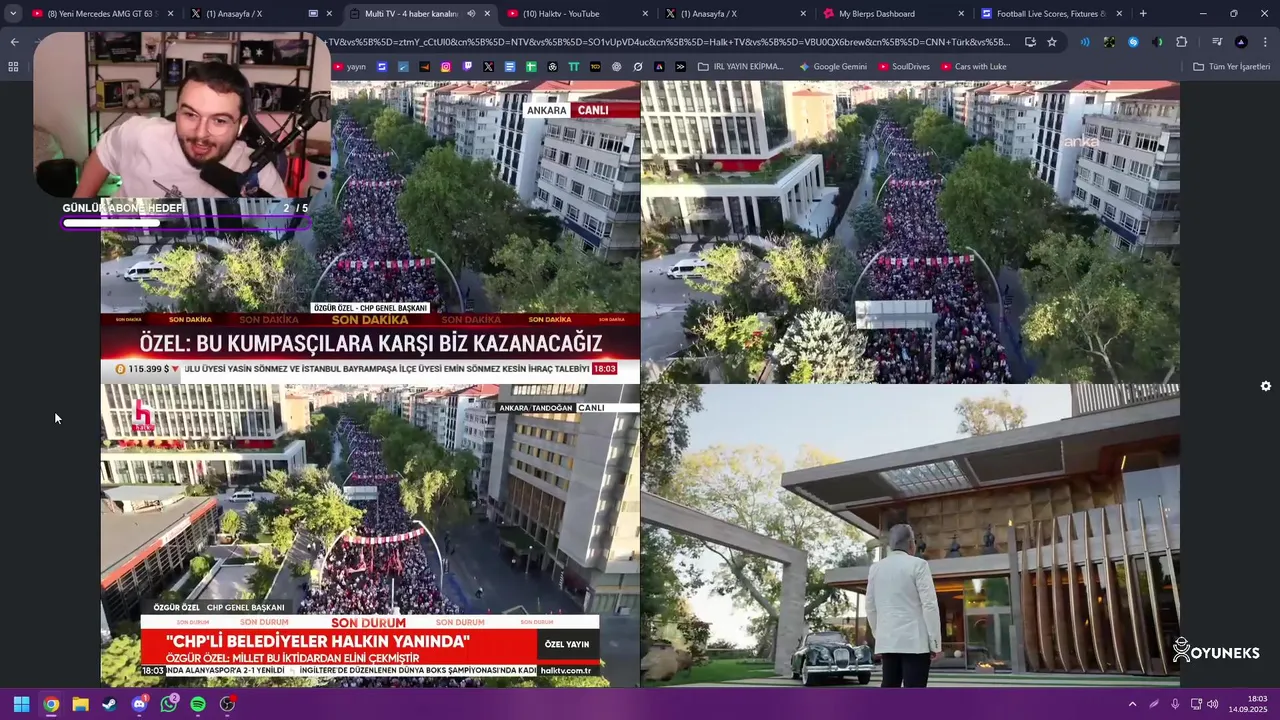Click the top-right ANKA stream video
Screen dimensions: 1280x720
pos(910,232)
